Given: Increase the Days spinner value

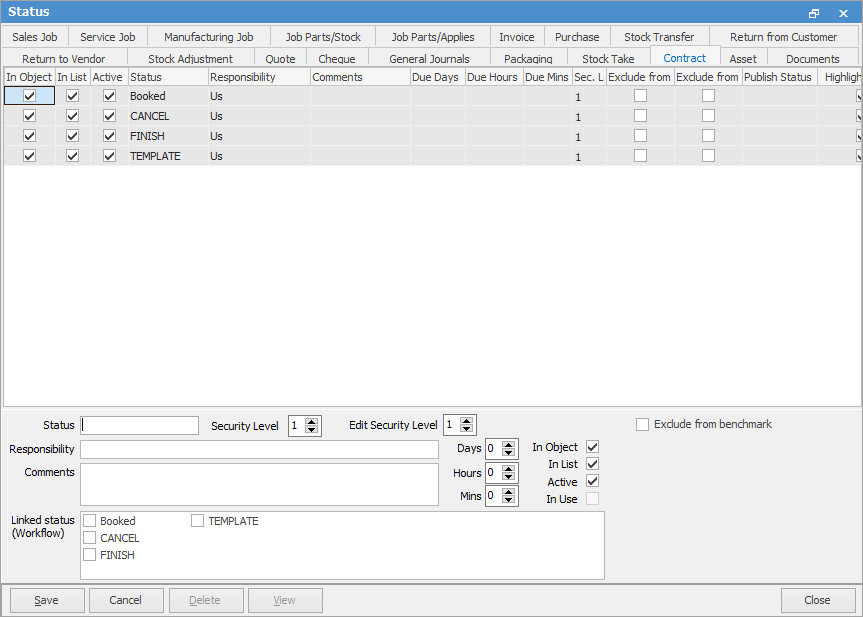Looking at the screenshot, I should pos(509,444).
